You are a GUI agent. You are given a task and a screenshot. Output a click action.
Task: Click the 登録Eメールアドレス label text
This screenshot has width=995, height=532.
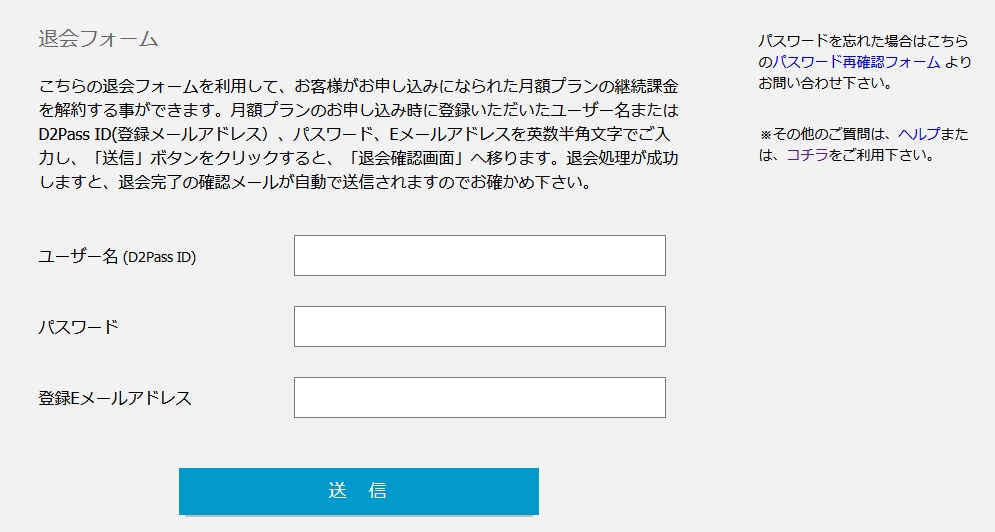pyautogui.click(x=115, y=398)
